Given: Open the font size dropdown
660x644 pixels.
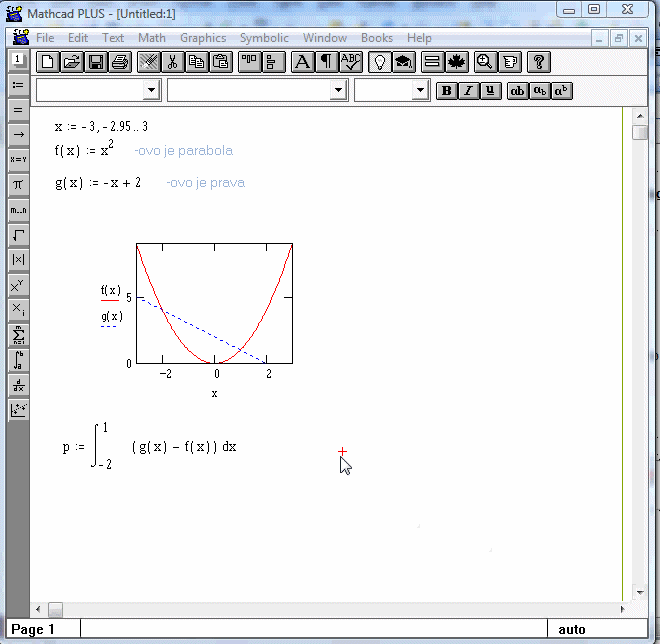Looking at the screenshot, I should [x=420, y=91].
